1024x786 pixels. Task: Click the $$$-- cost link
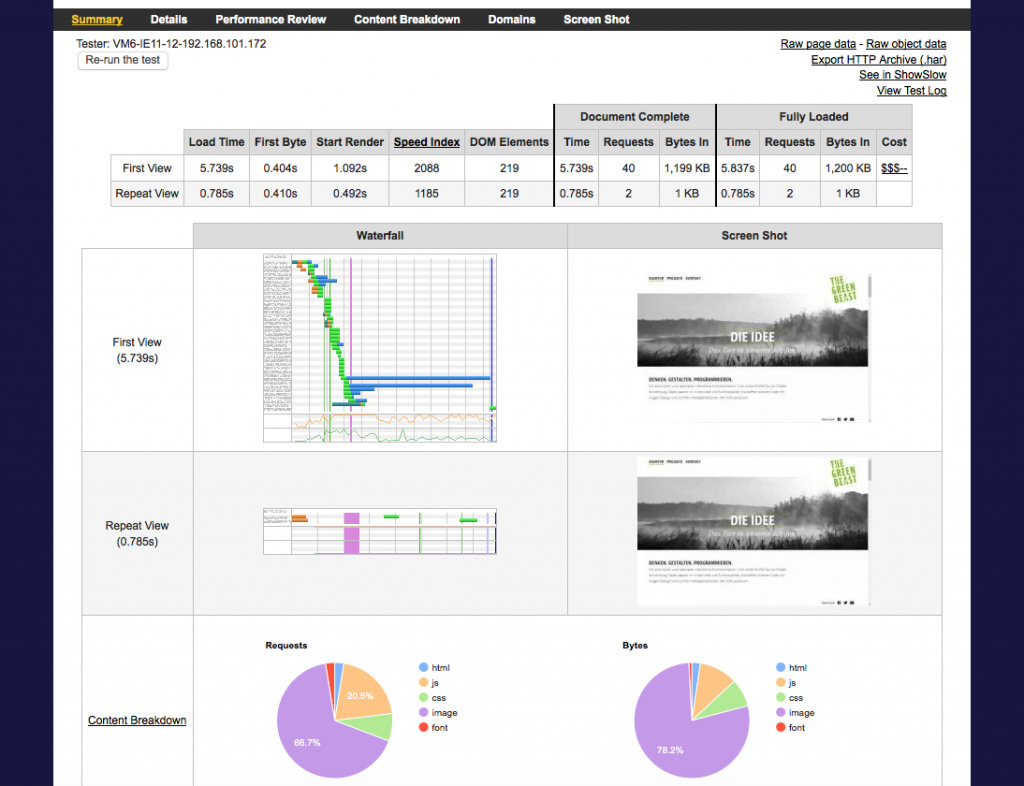click(x=894, y=168)
